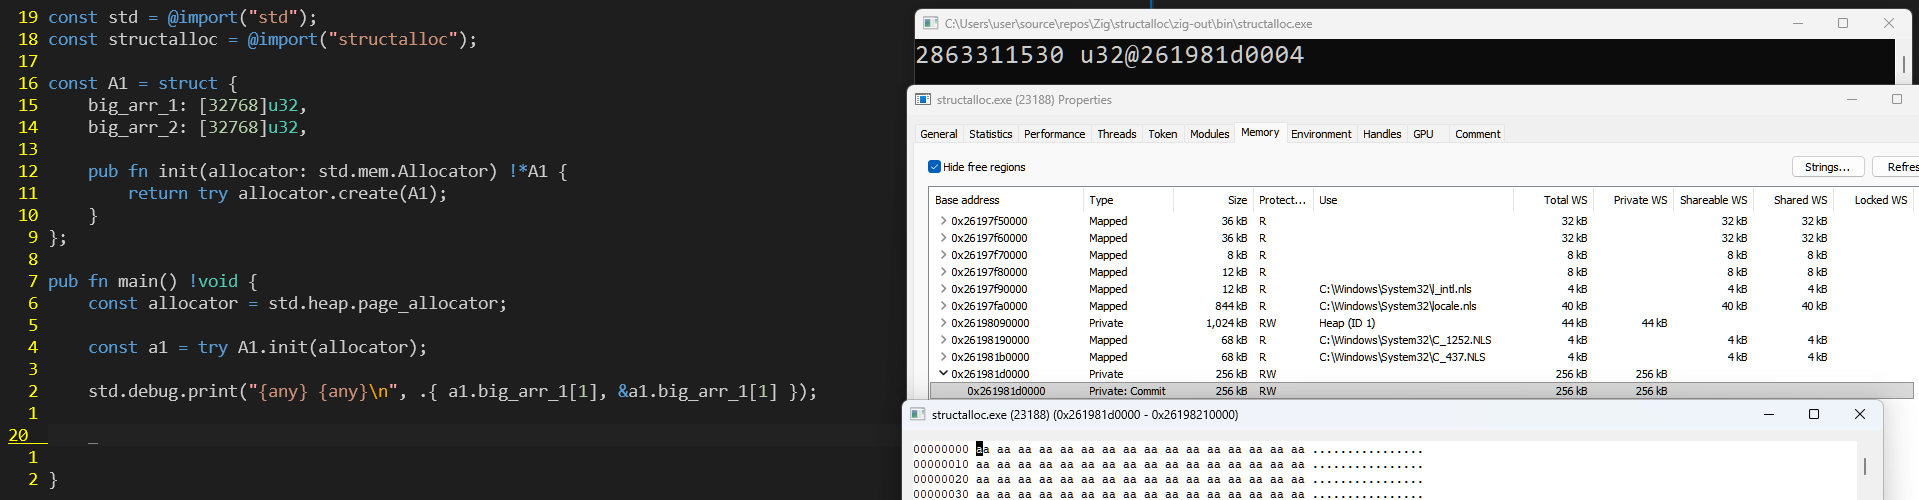The height and width of the screenshot is (500, 1919).
Task: Switch to the Threads tab
Action: (1116, 134)
